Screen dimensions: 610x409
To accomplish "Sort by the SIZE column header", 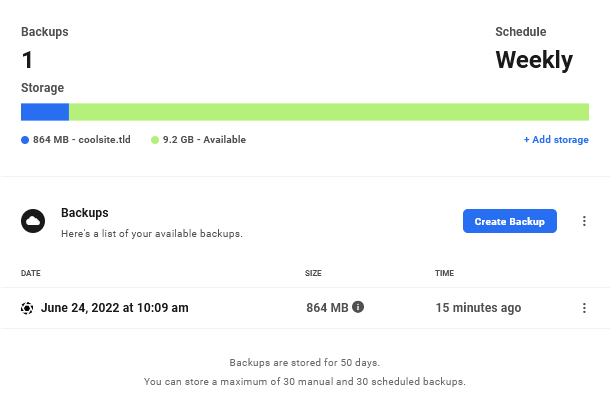I will point(313,273).
